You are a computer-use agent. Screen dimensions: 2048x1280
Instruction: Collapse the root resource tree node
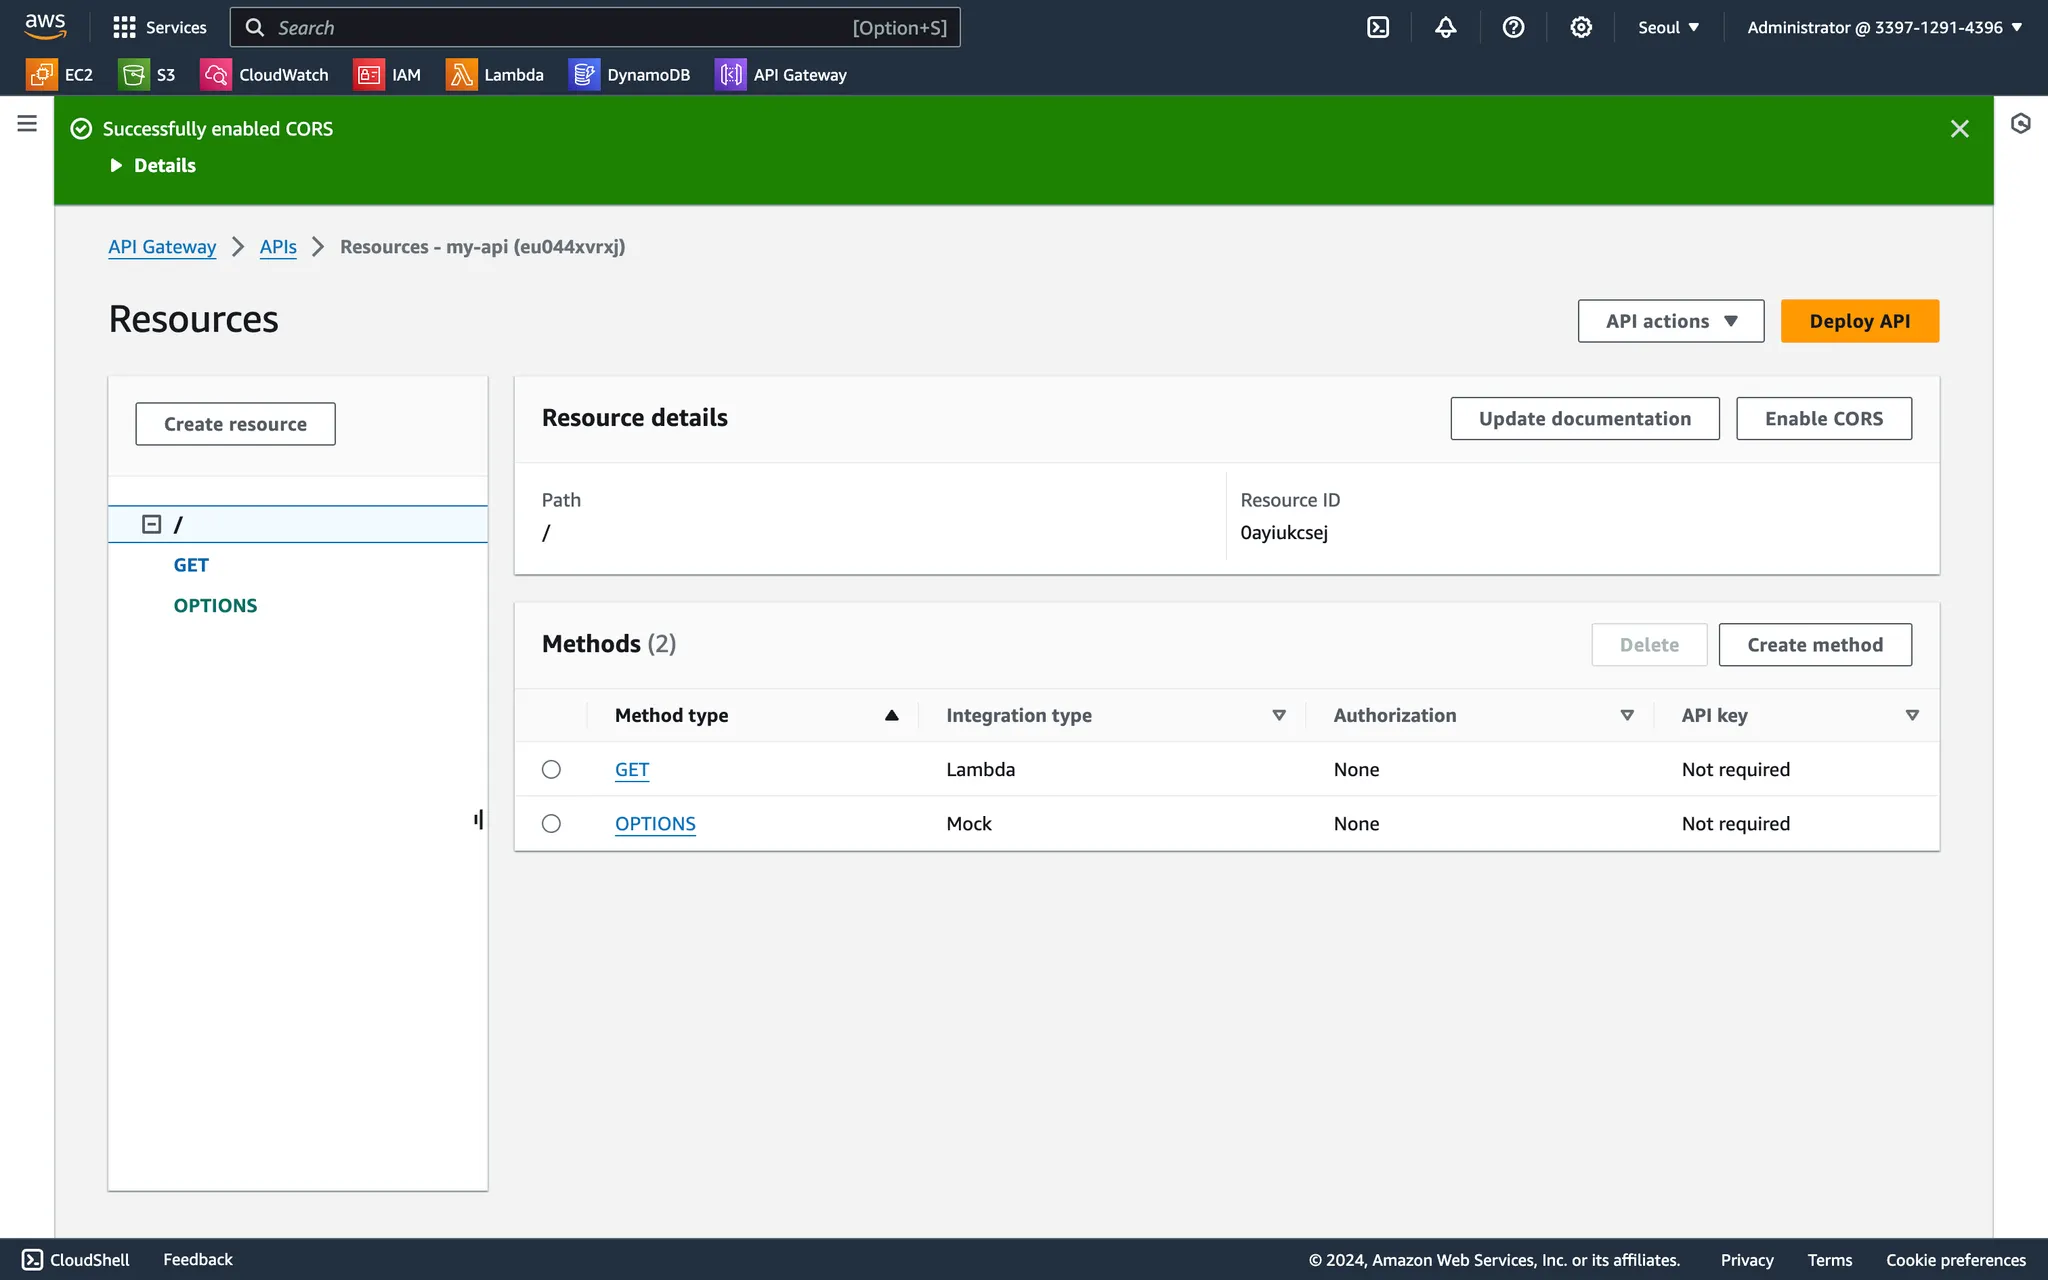click(152, 524)
